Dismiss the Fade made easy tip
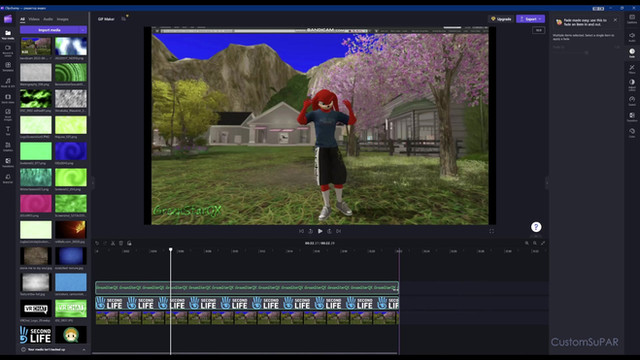 point(616,20)
